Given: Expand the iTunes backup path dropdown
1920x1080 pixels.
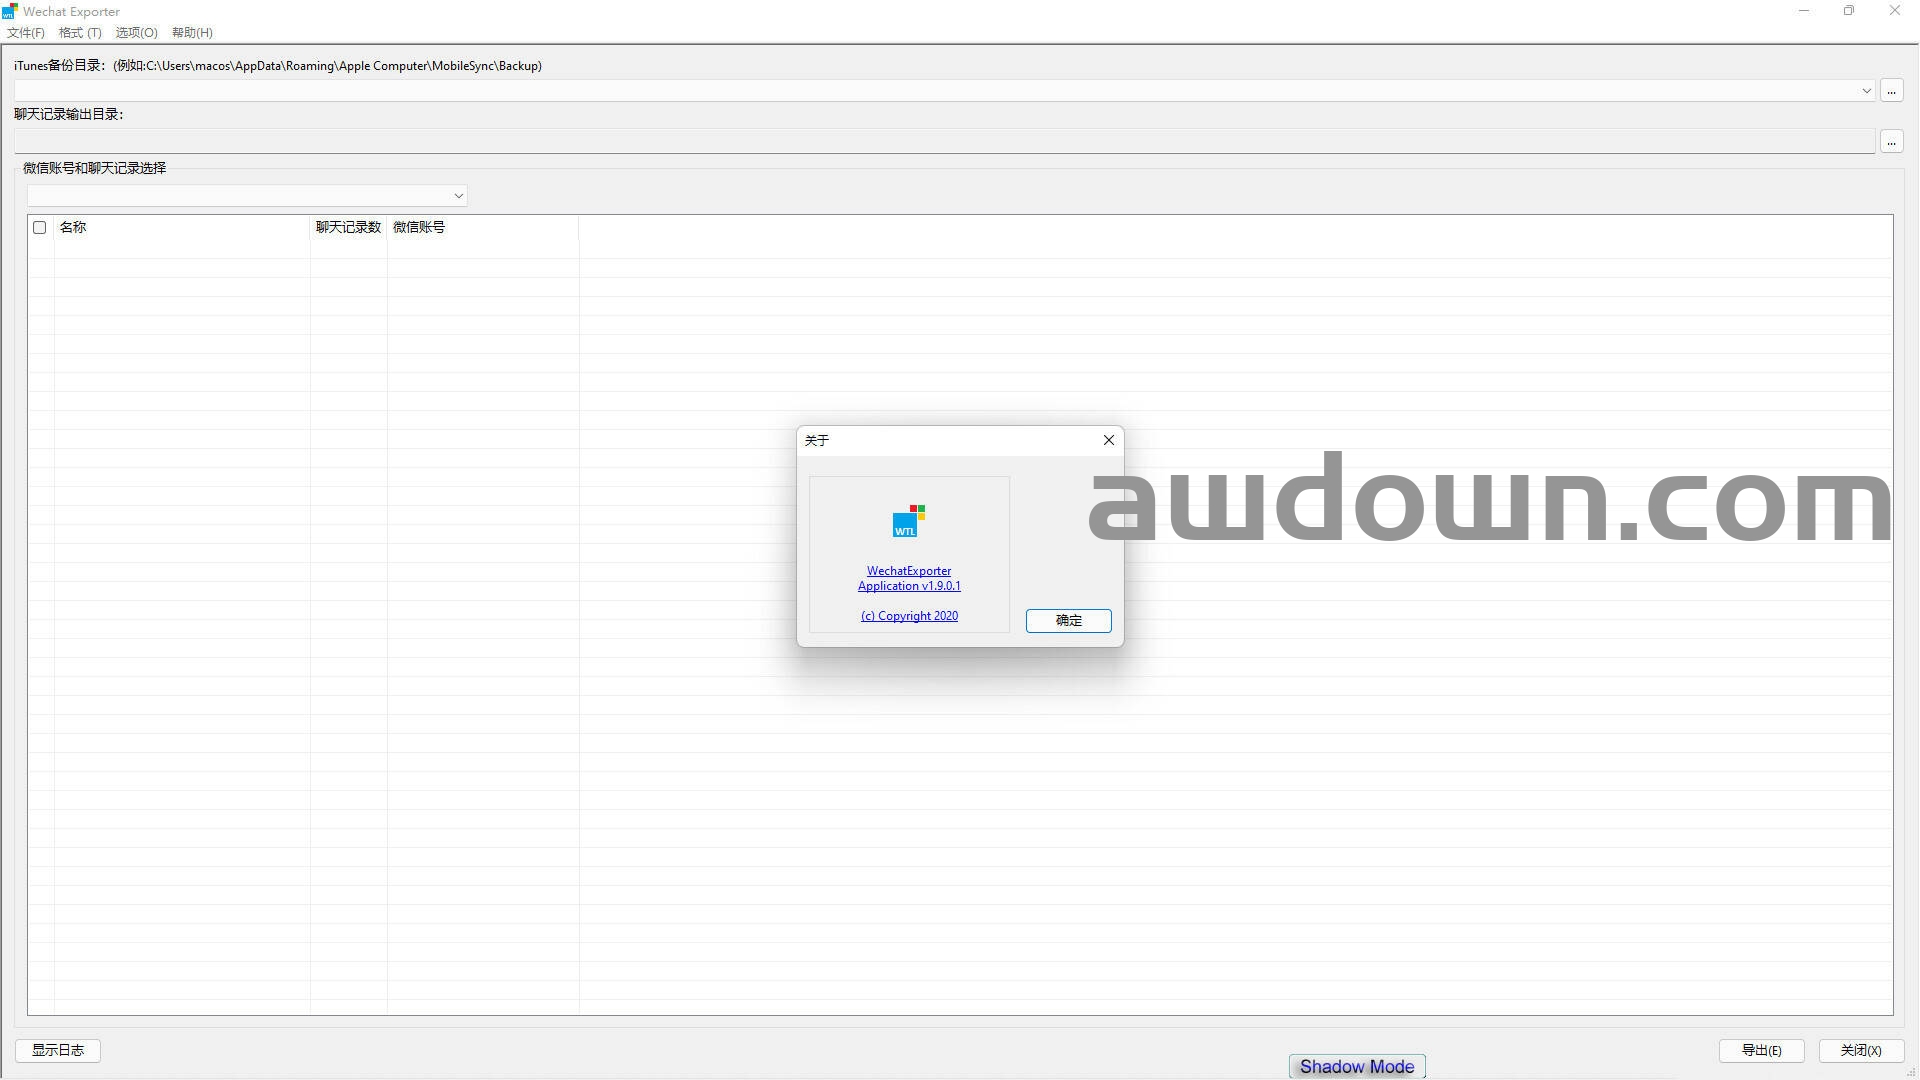Looking at the screenshot, I should coord(1866,91).
